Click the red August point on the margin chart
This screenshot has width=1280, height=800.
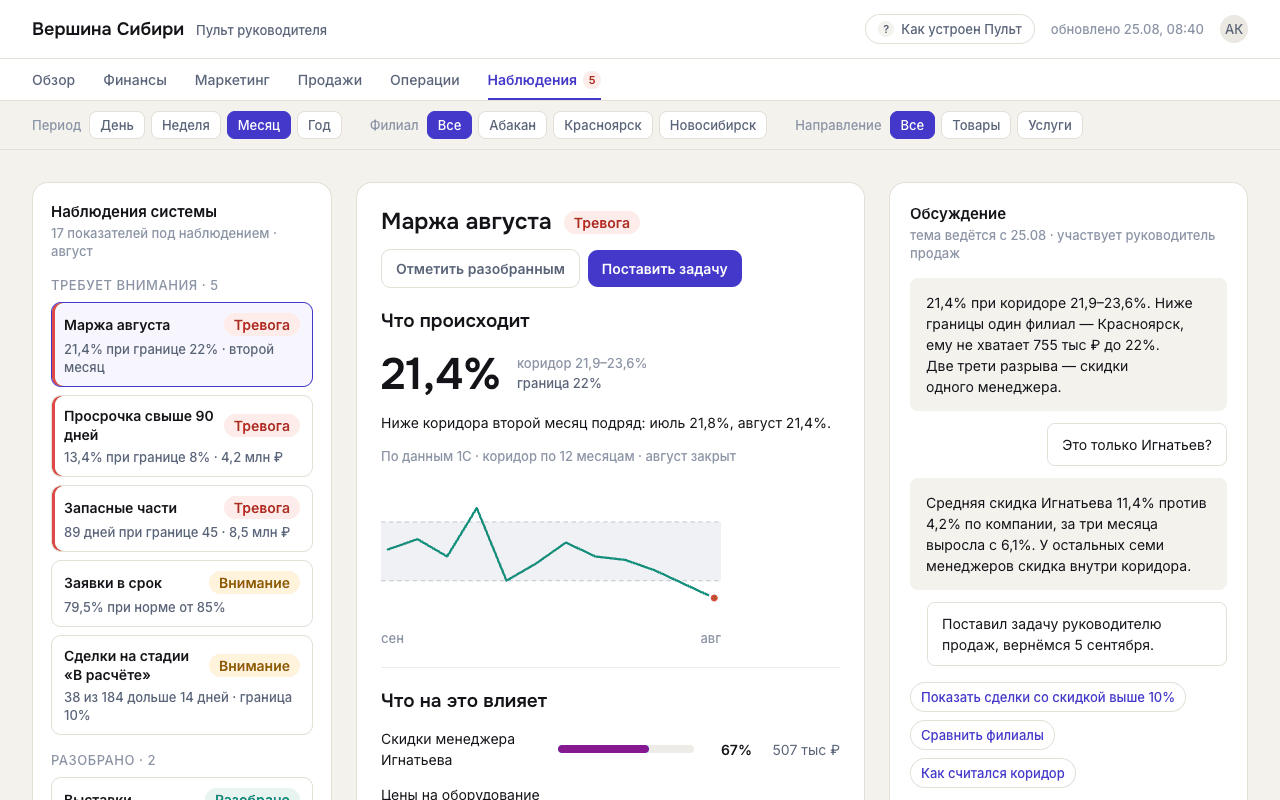coord(714,598)
